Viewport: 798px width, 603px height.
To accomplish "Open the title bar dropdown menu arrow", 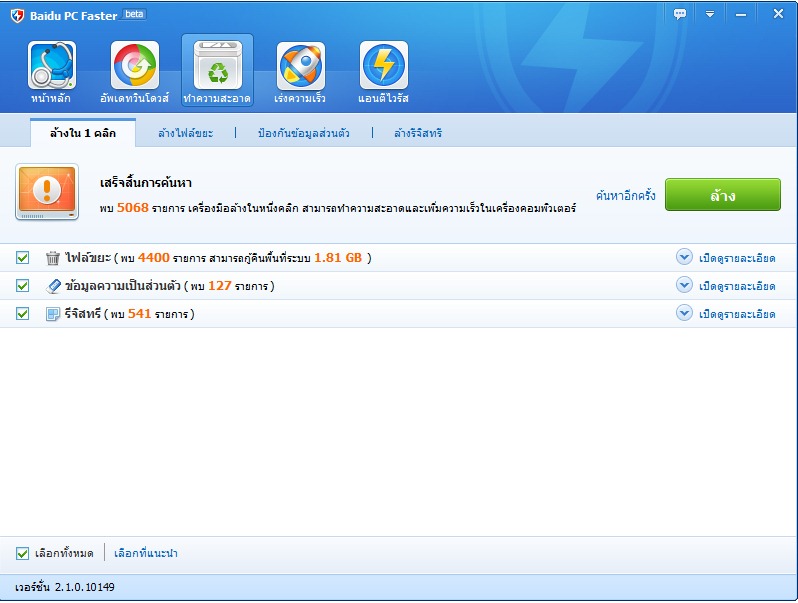I will pos(710,14).
